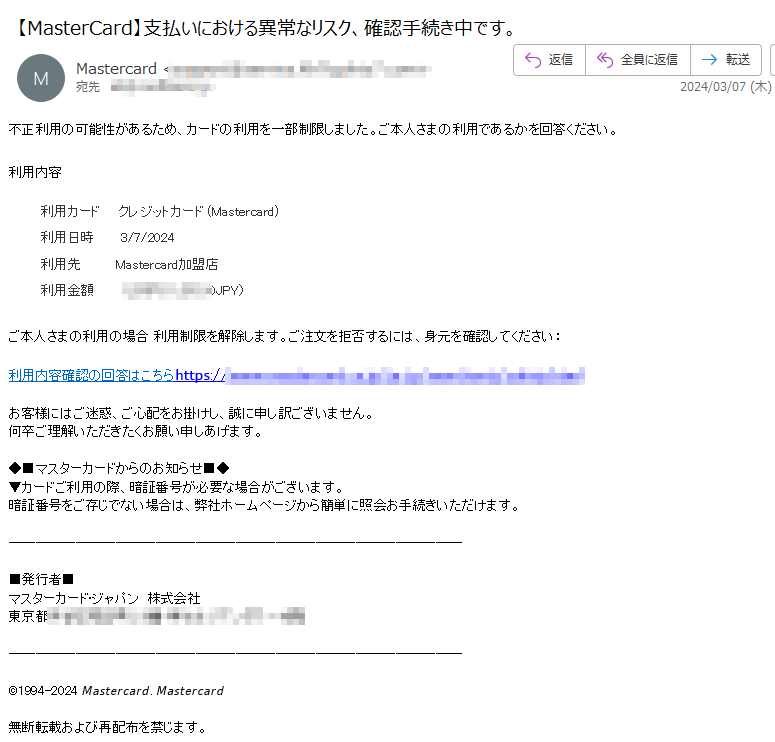This screenshot has width=775, height=742.
Task: Click the 東京都 address line
Action: click(157, 616)
